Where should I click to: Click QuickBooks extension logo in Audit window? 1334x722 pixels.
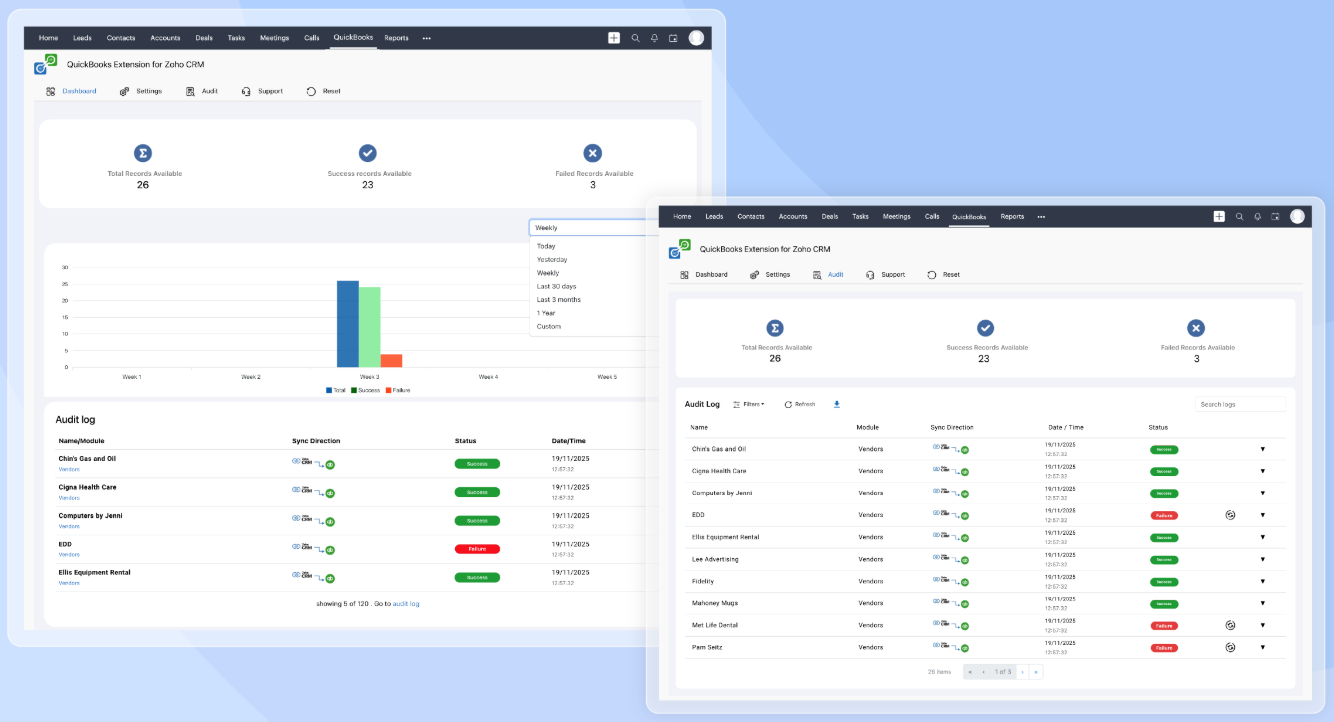[x=680, y=249]
